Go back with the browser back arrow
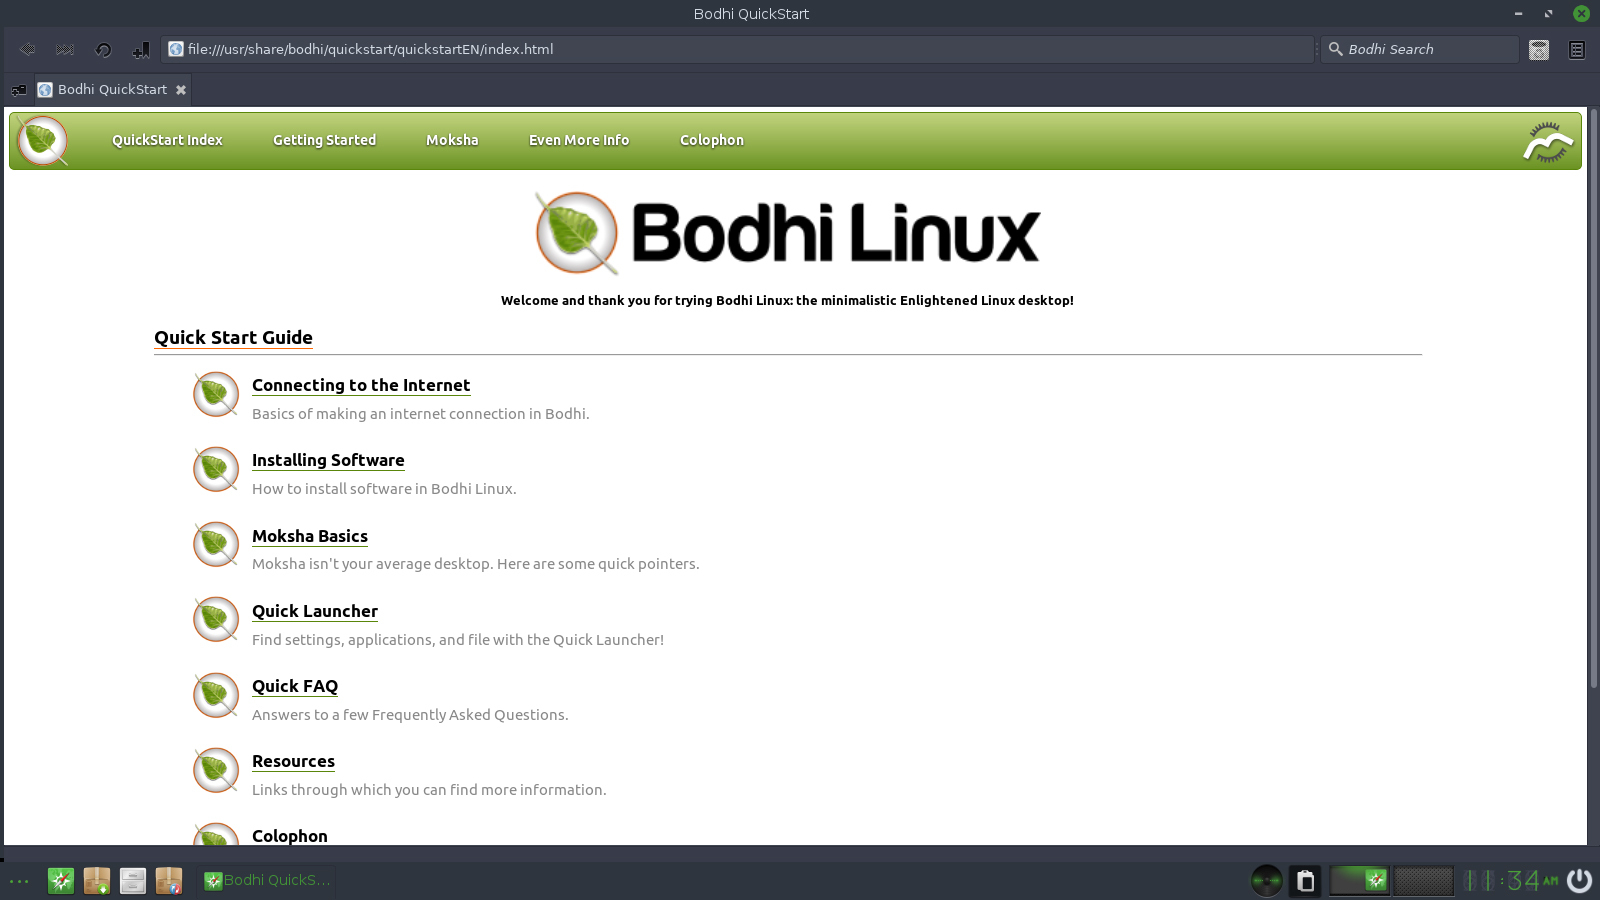This screenshot has width=1600, height=900. [28, 49]
